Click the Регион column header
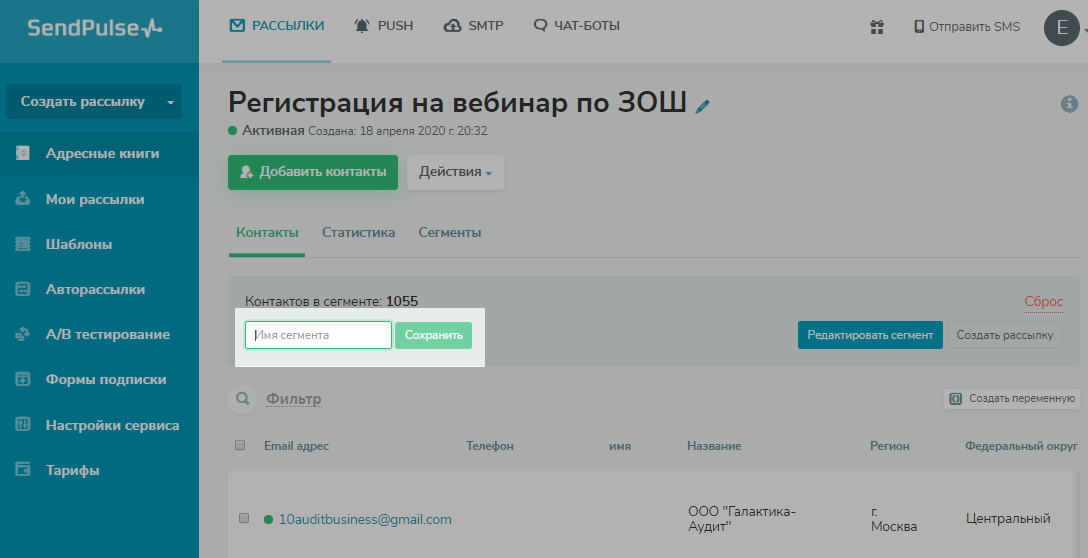 coord(890,446)
